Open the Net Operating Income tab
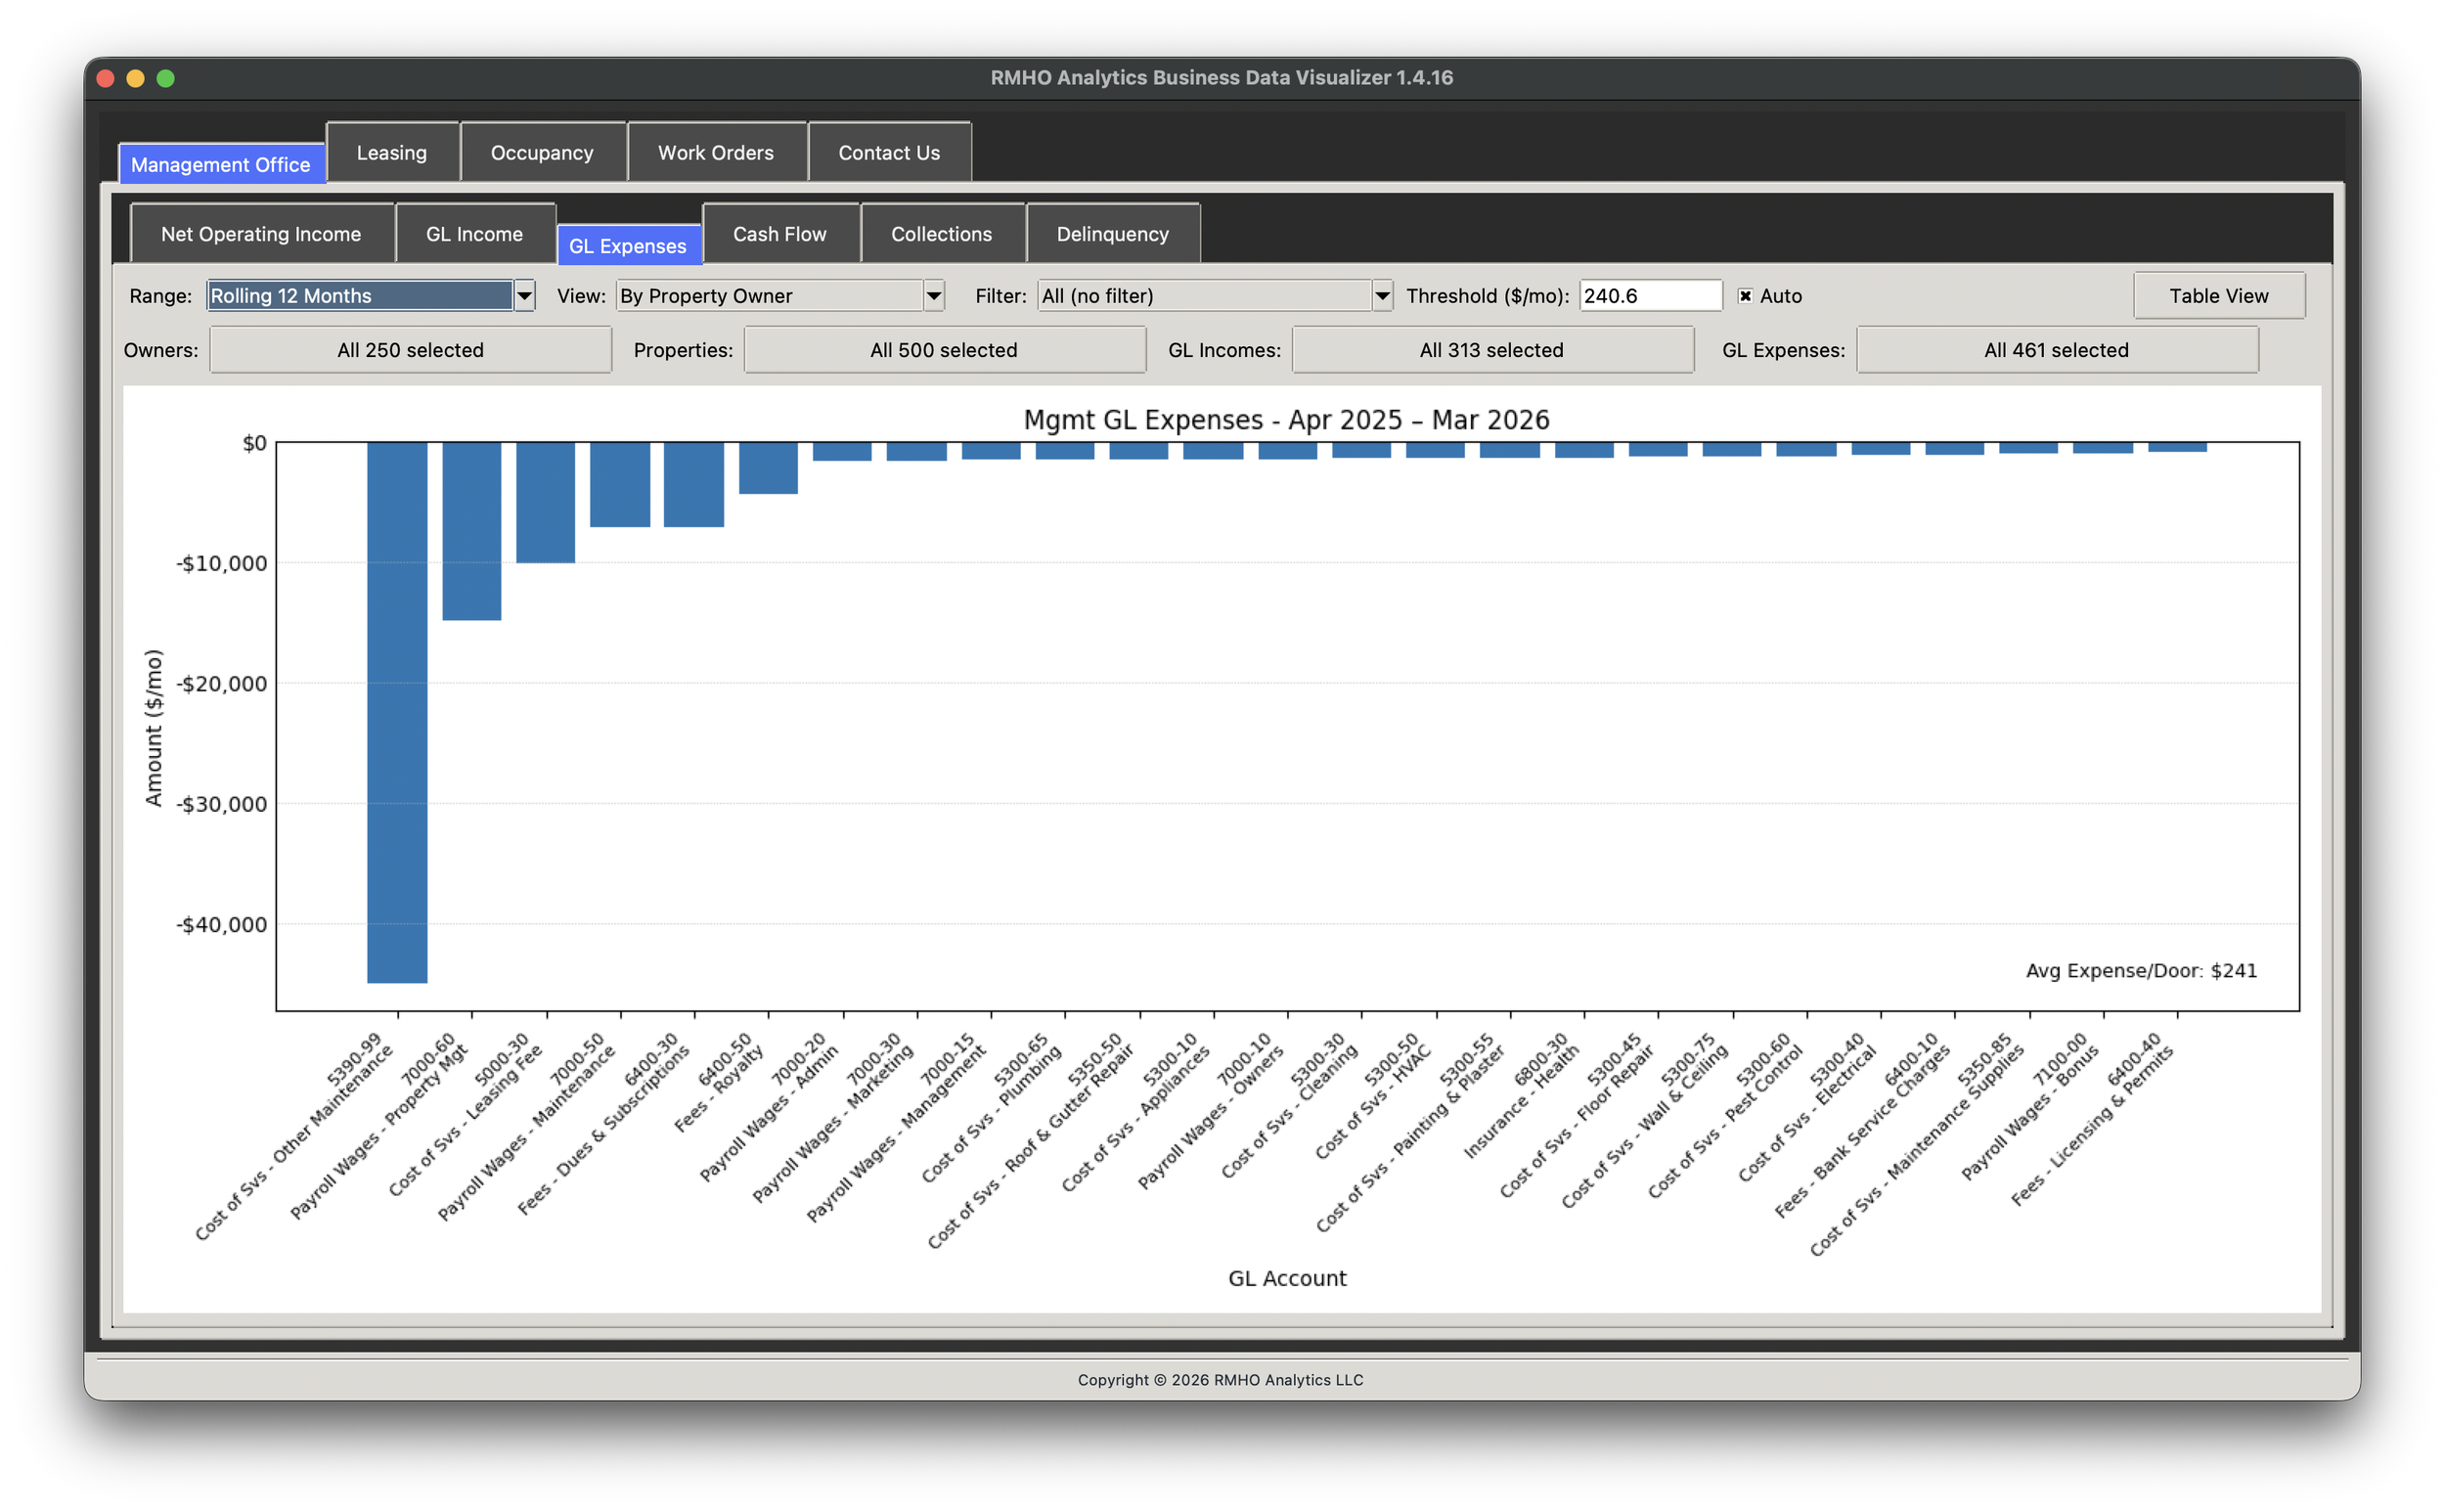This screenshot has height=1512, width=2445. 261,234
